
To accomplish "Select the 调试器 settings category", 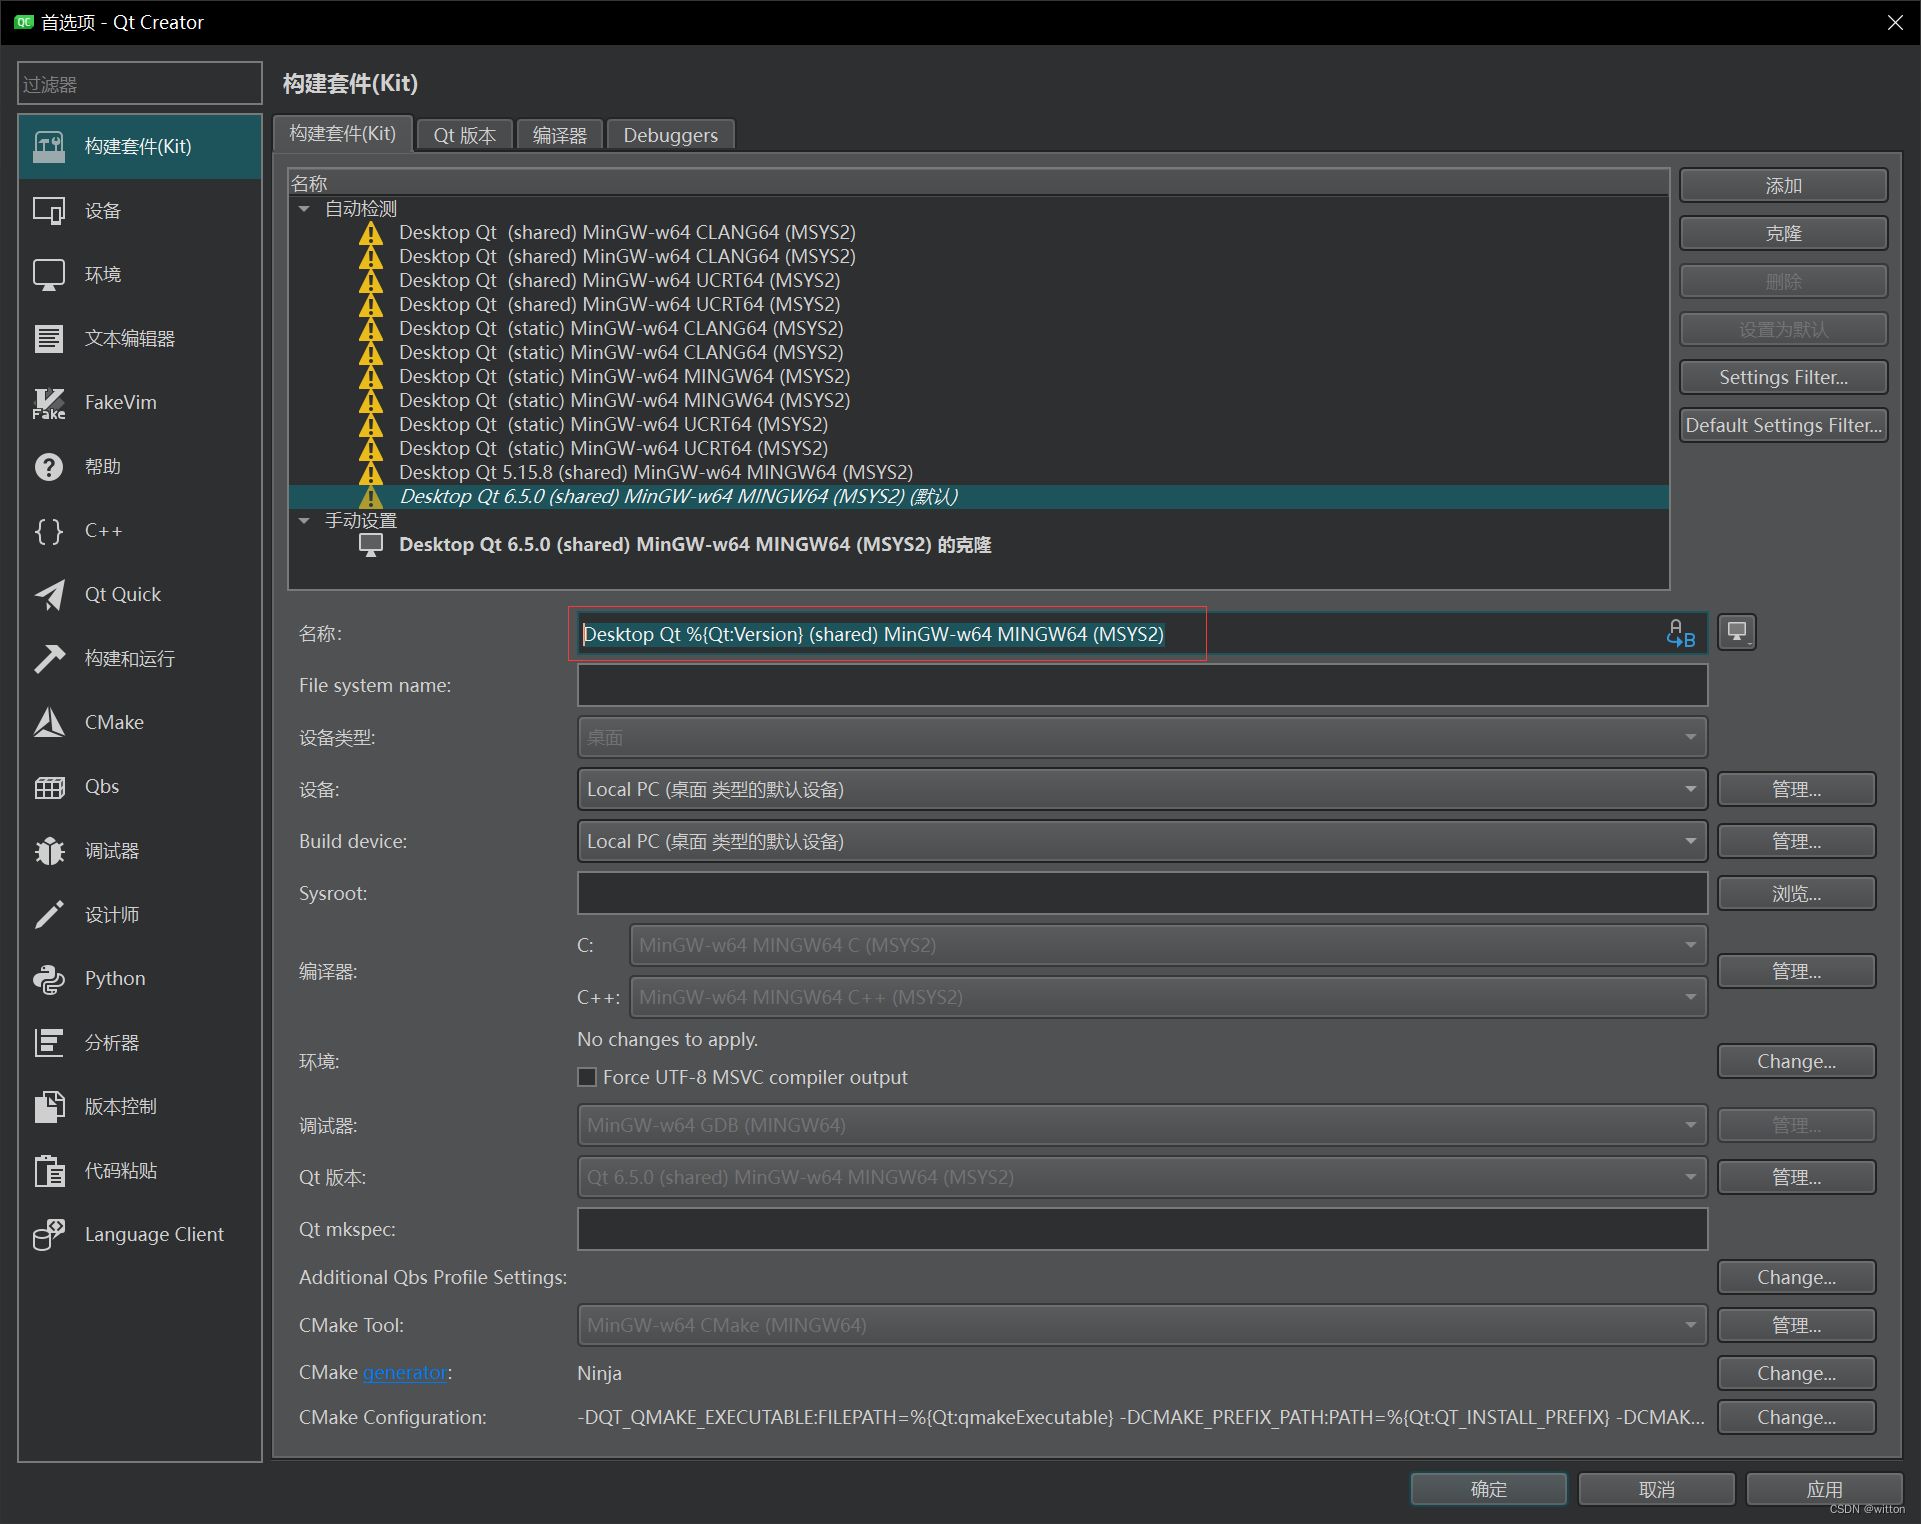I will [x=111, y=850].
